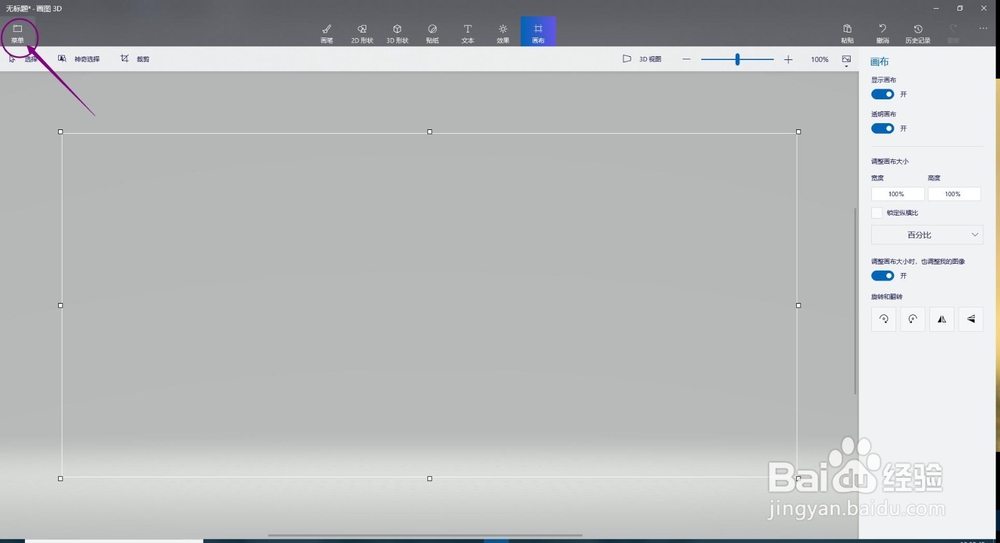Open the 3D 形状 shapes tool
This screenshot has width=1000, height=543.
point(397,33)
